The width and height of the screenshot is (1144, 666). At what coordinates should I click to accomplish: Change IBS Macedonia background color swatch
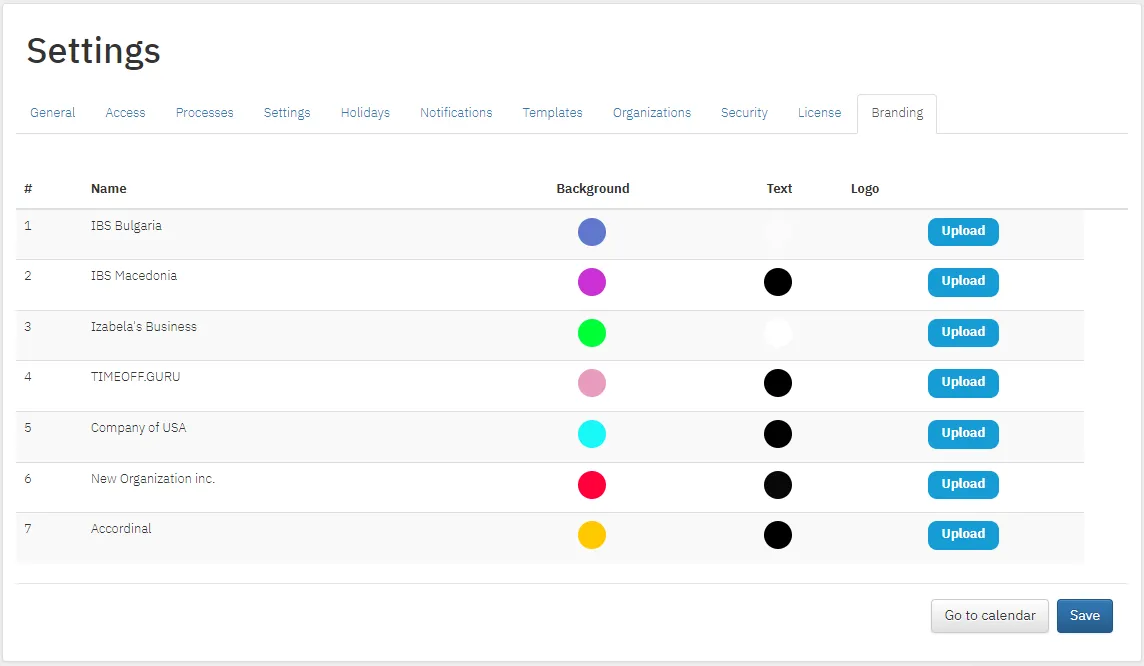(592, 282)
